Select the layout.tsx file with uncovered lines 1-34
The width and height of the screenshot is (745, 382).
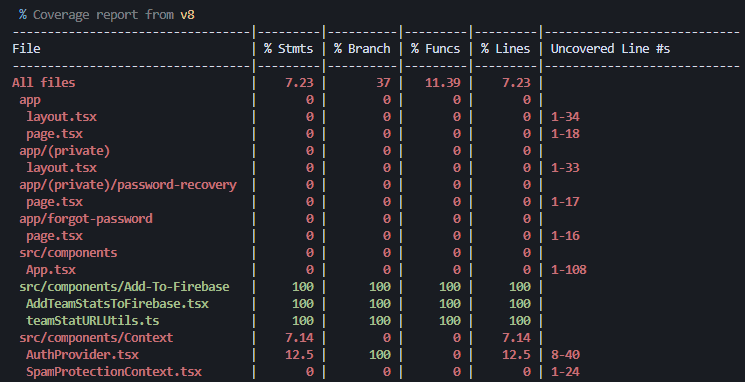[x=61, y=117]
